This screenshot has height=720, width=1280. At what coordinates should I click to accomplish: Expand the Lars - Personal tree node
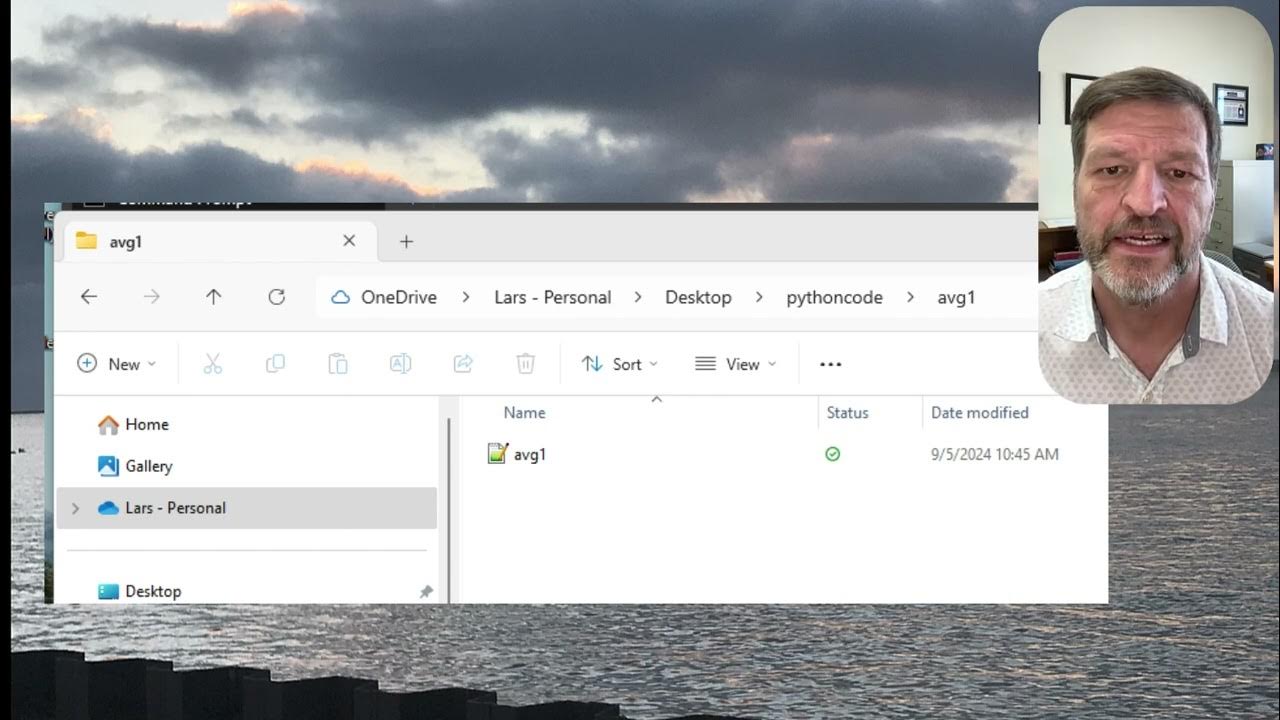75,508
